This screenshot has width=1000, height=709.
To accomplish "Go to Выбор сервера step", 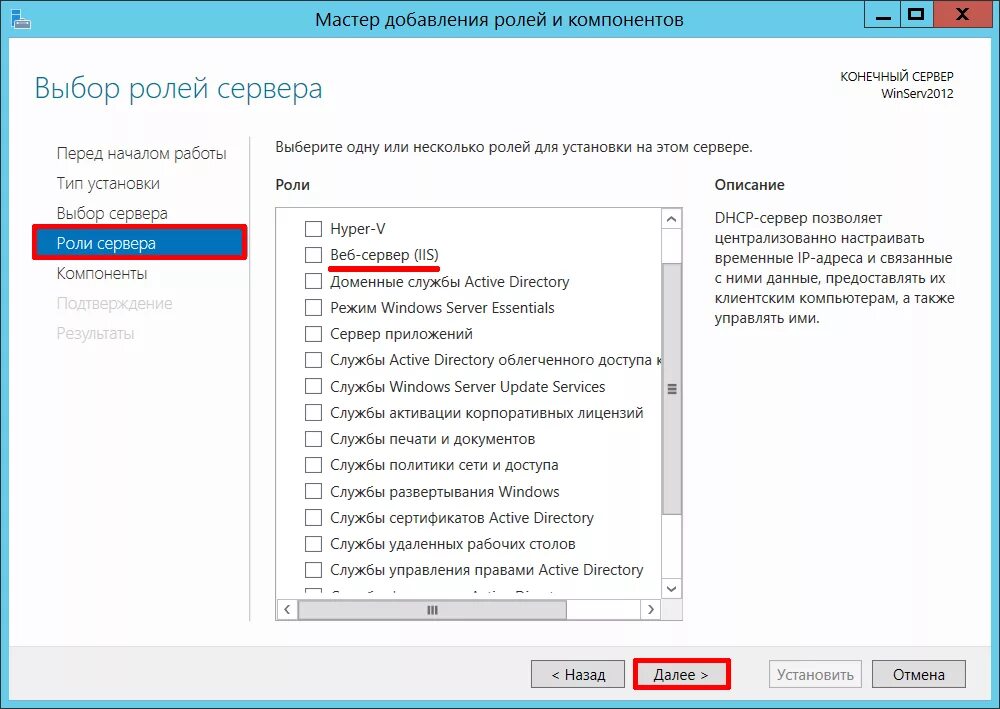I will [112, 214].
